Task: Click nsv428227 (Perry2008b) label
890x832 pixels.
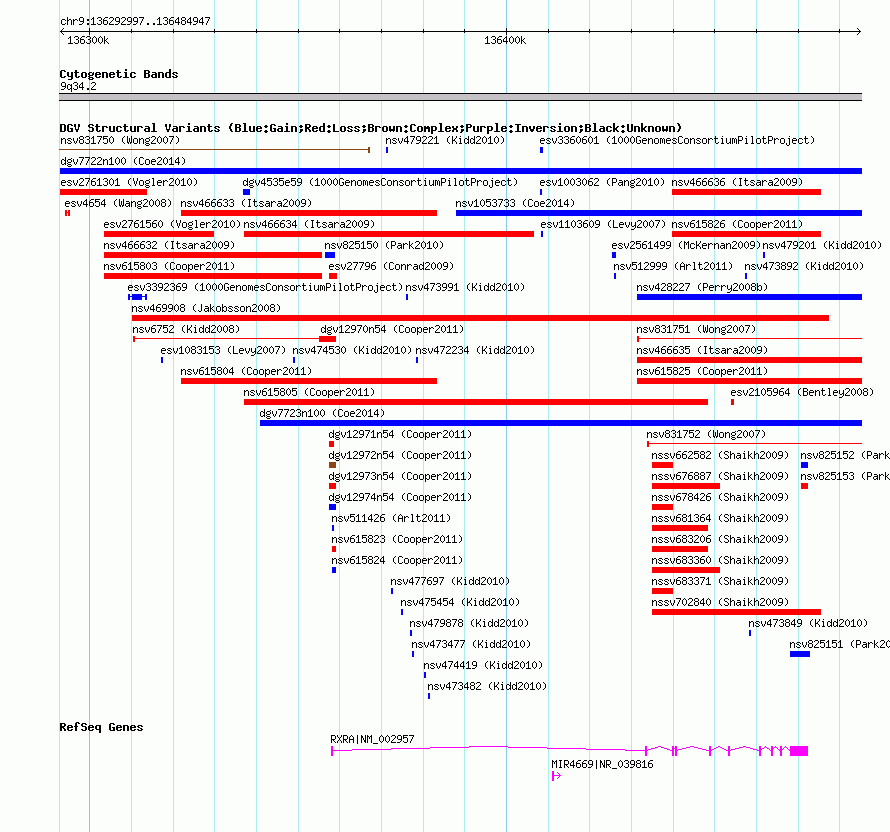Action: 702,287
